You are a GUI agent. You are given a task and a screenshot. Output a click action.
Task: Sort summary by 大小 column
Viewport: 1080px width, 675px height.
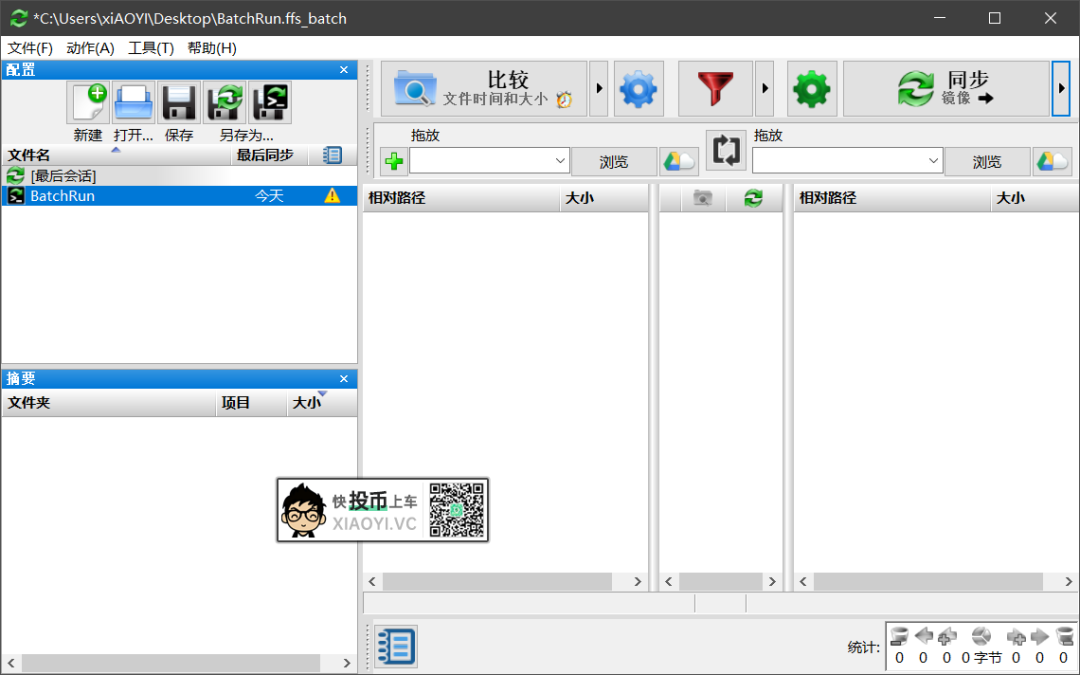pos(322,403)
